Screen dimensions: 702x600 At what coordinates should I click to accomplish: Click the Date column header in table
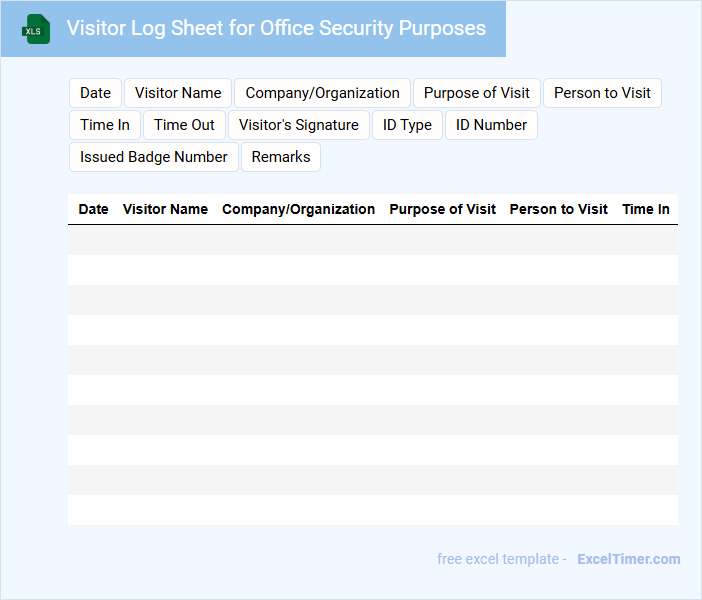[x=93, y=209]
